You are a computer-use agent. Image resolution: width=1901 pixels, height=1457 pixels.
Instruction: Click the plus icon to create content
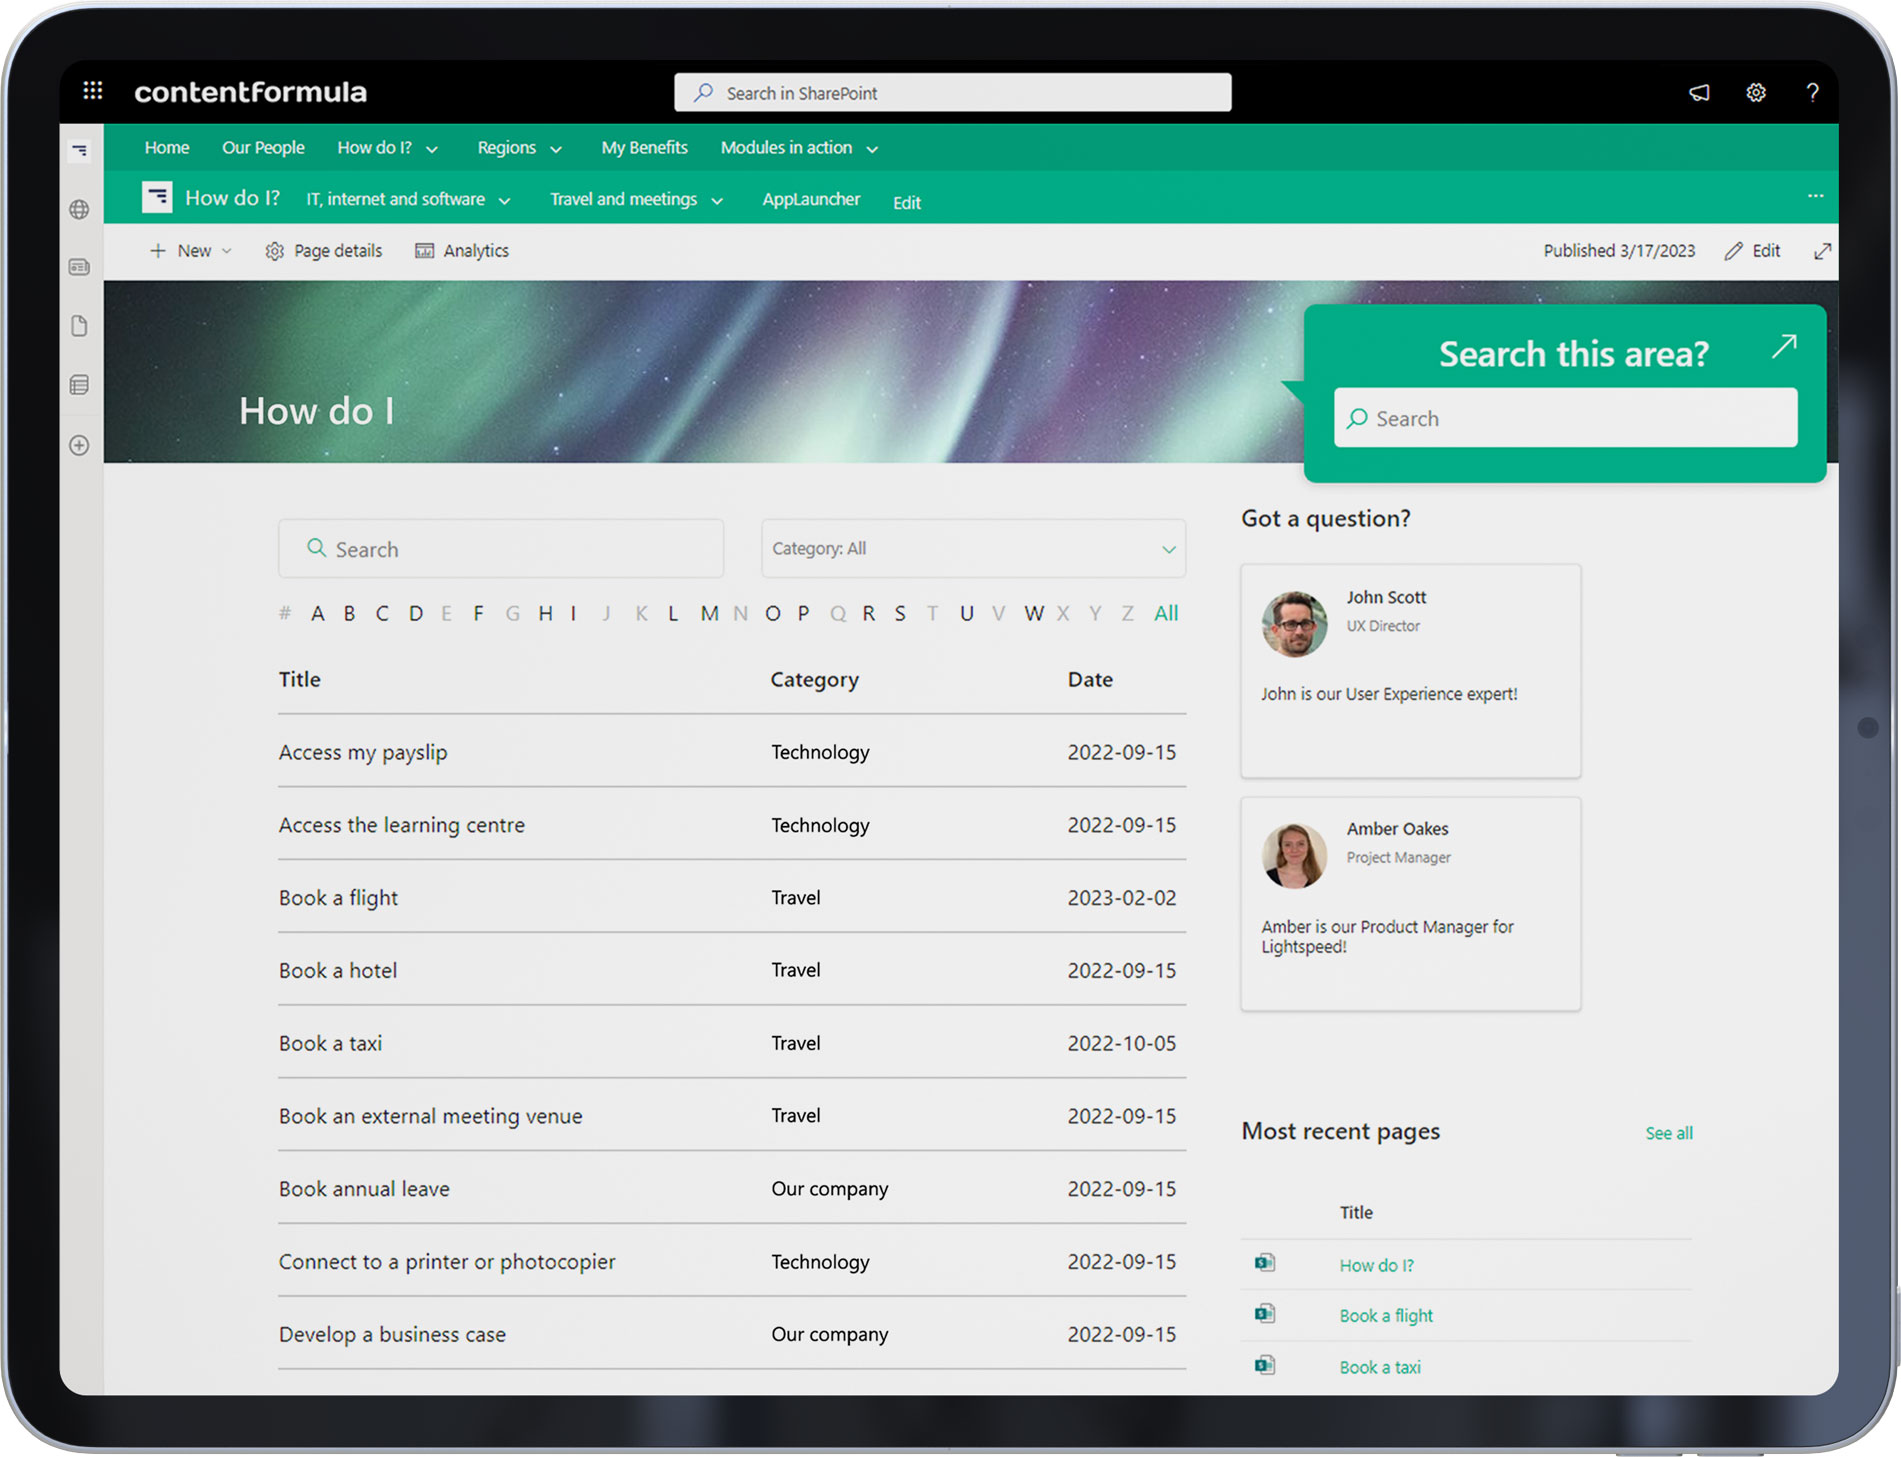(x=80, y=445)
